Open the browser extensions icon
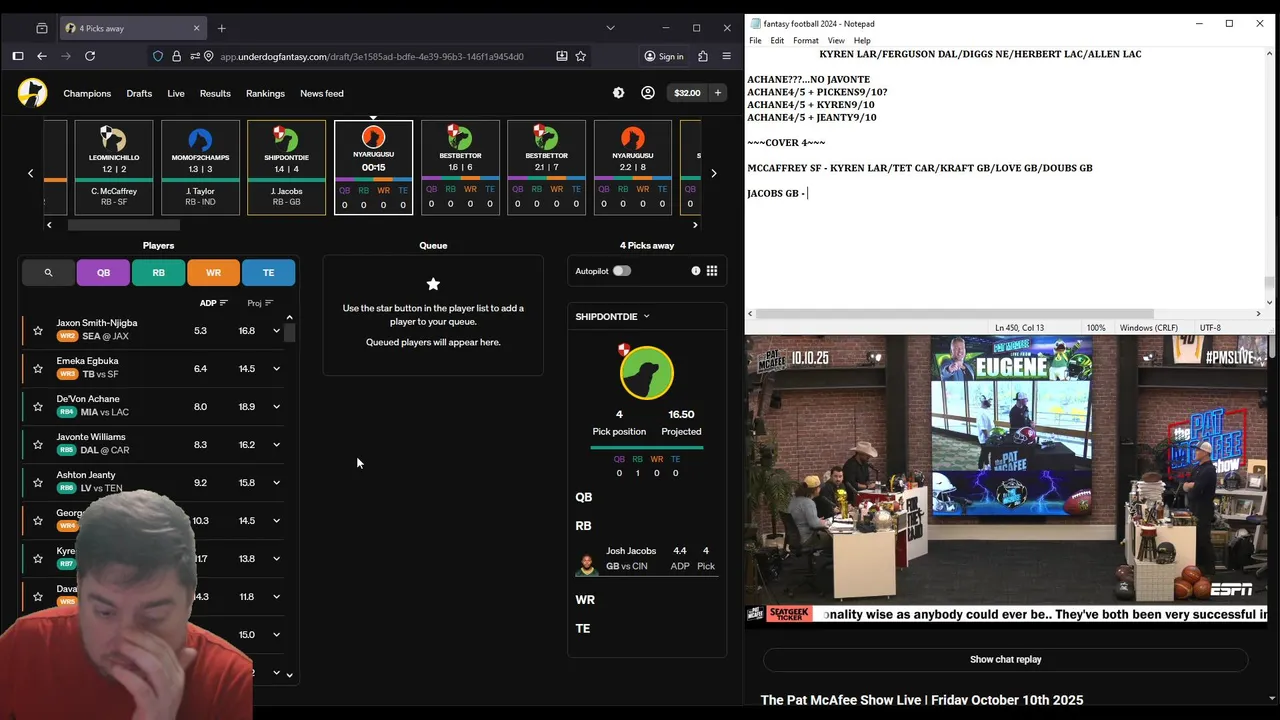1280x720 pixels. (703, 56)
